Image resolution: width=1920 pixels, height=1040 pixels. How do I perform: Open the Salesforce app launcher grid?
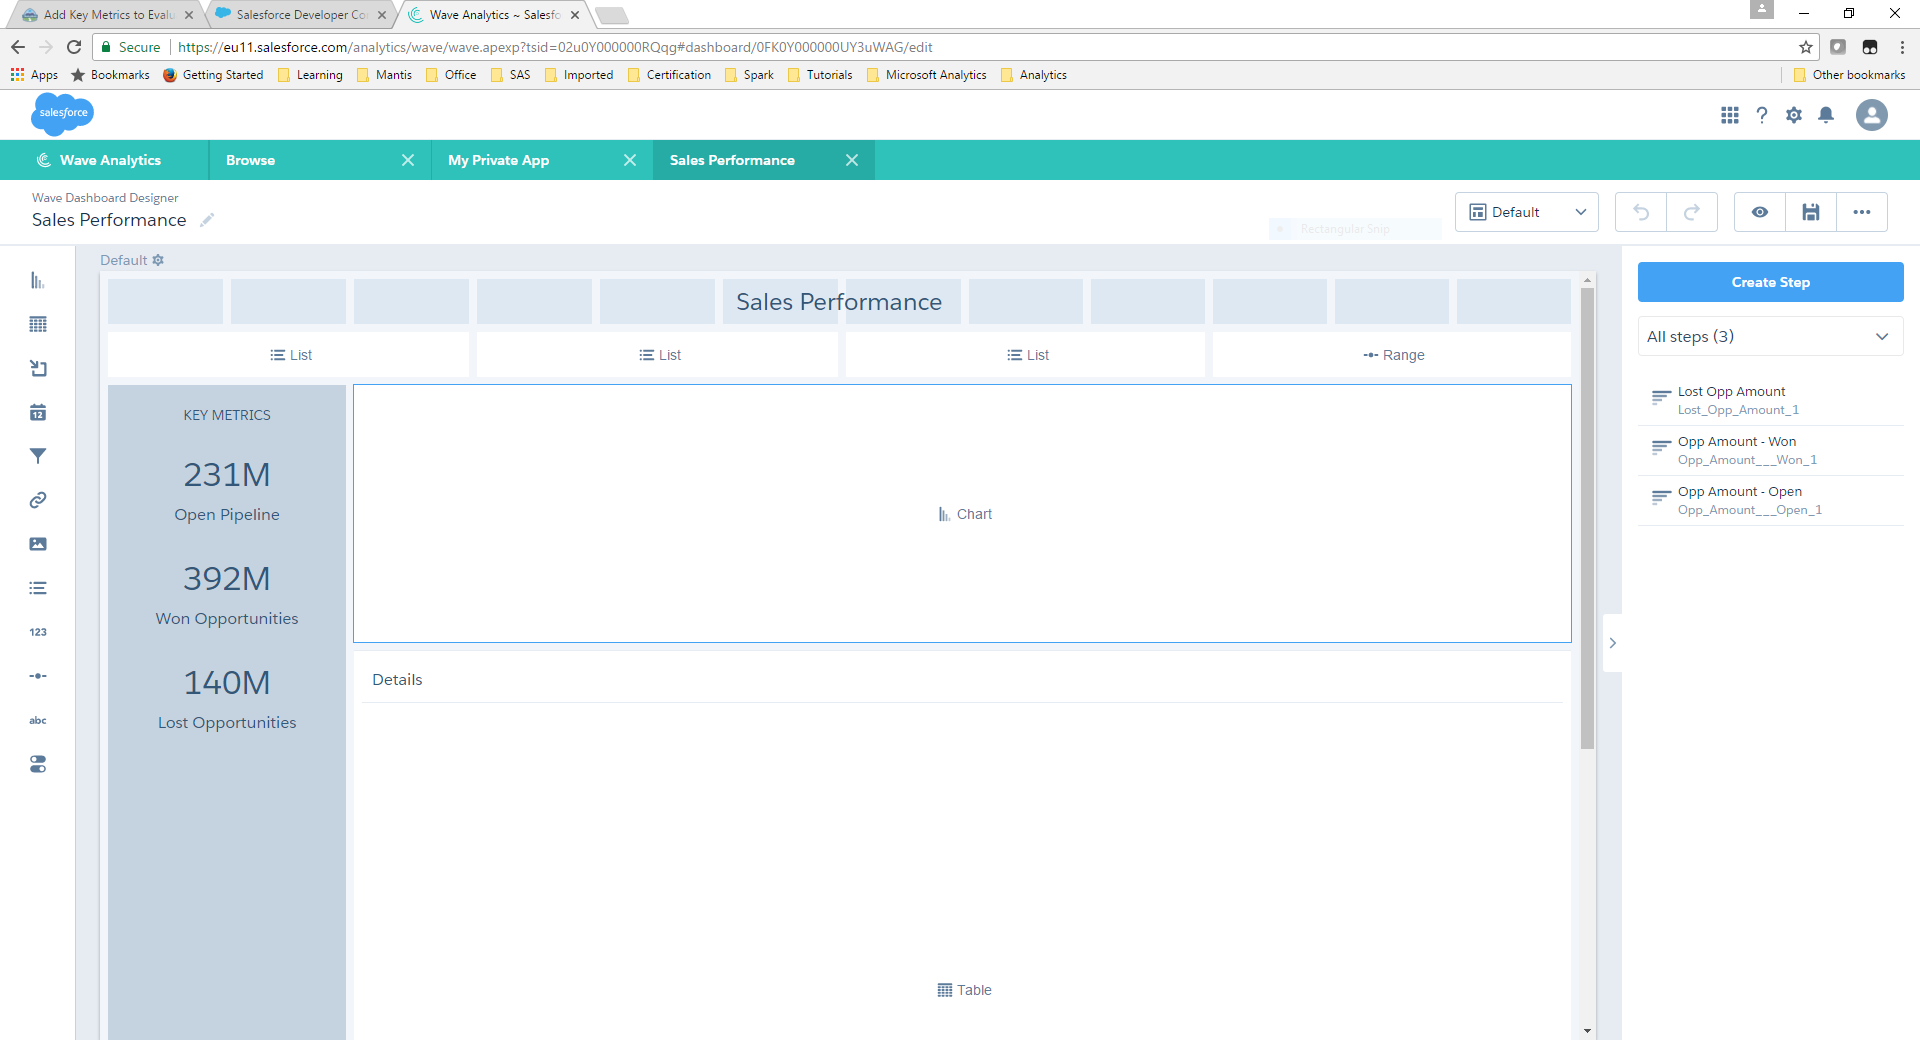click(x=1730, y=115)
